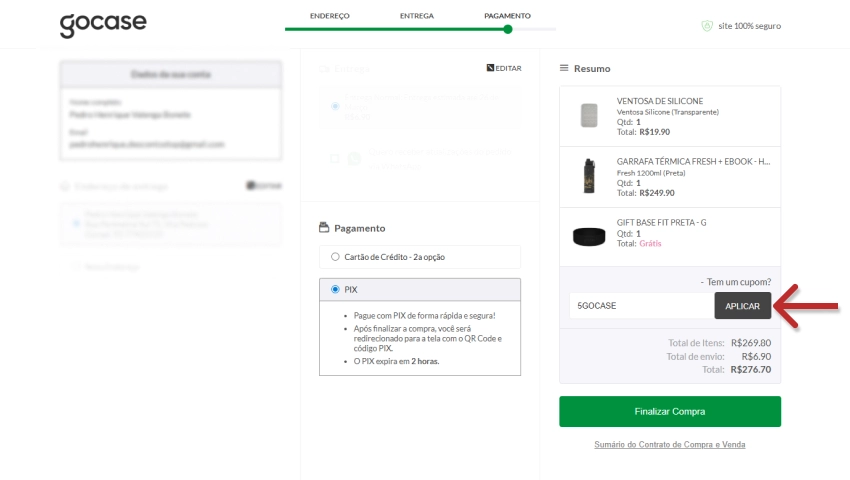Image resolution: width=850 pixels, height=480 pixels.
Task: Click 'site 100% seguro' text
Action: pyautogui.click(x=750, y=25)
